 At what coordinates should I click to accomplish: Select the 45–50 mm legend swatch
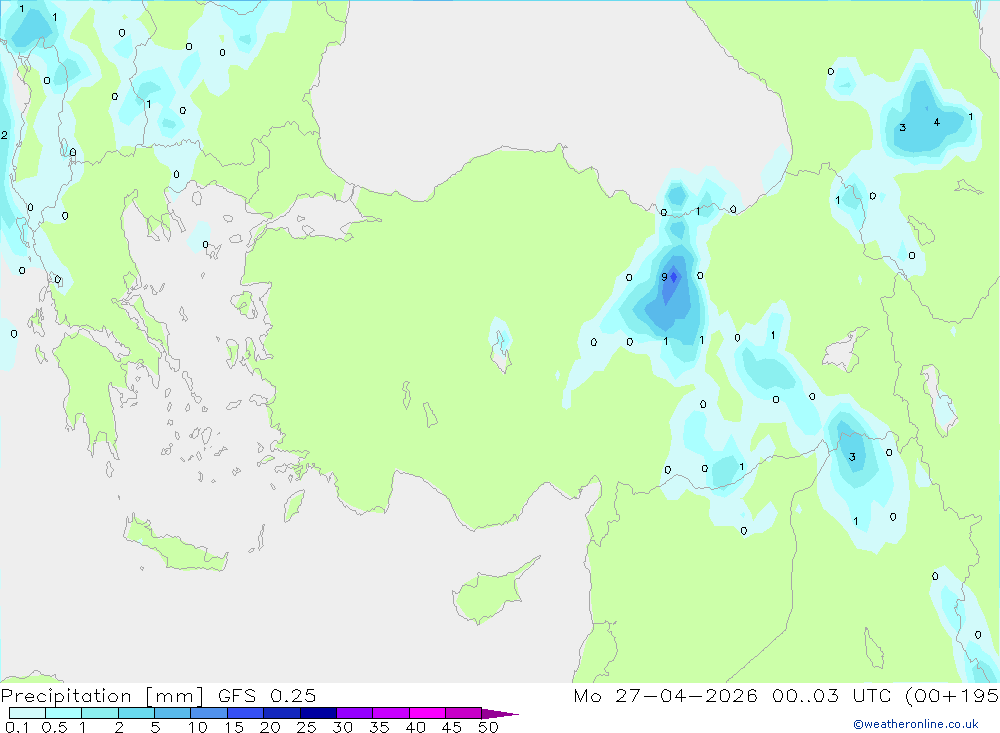tap(463, 713)
